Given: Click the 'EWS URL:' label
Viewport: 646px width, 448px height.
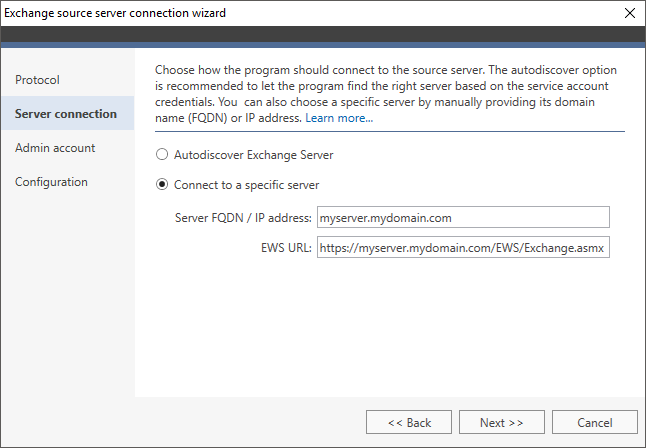Looking at the screenshot, I should click(x=286, y=248).
